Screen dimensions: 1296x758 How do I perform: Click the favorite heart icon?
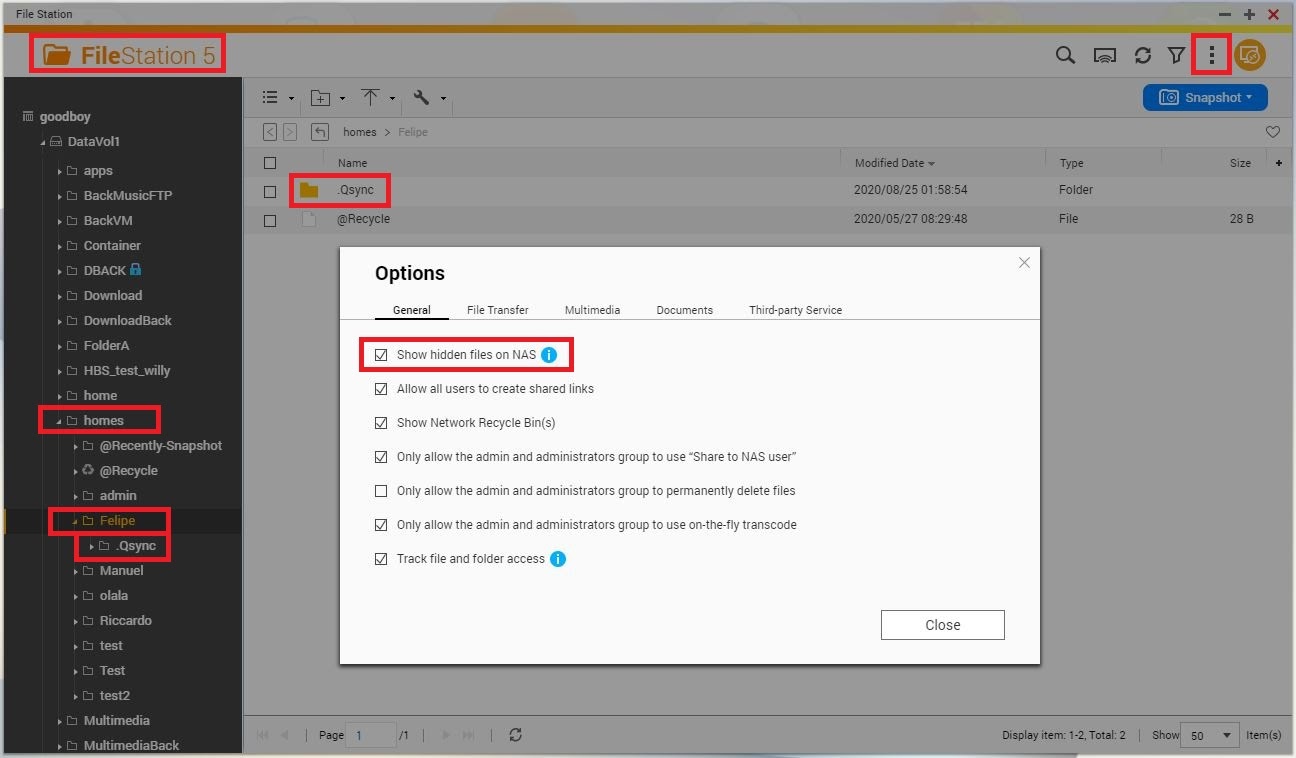click(x=1272, y=132)
